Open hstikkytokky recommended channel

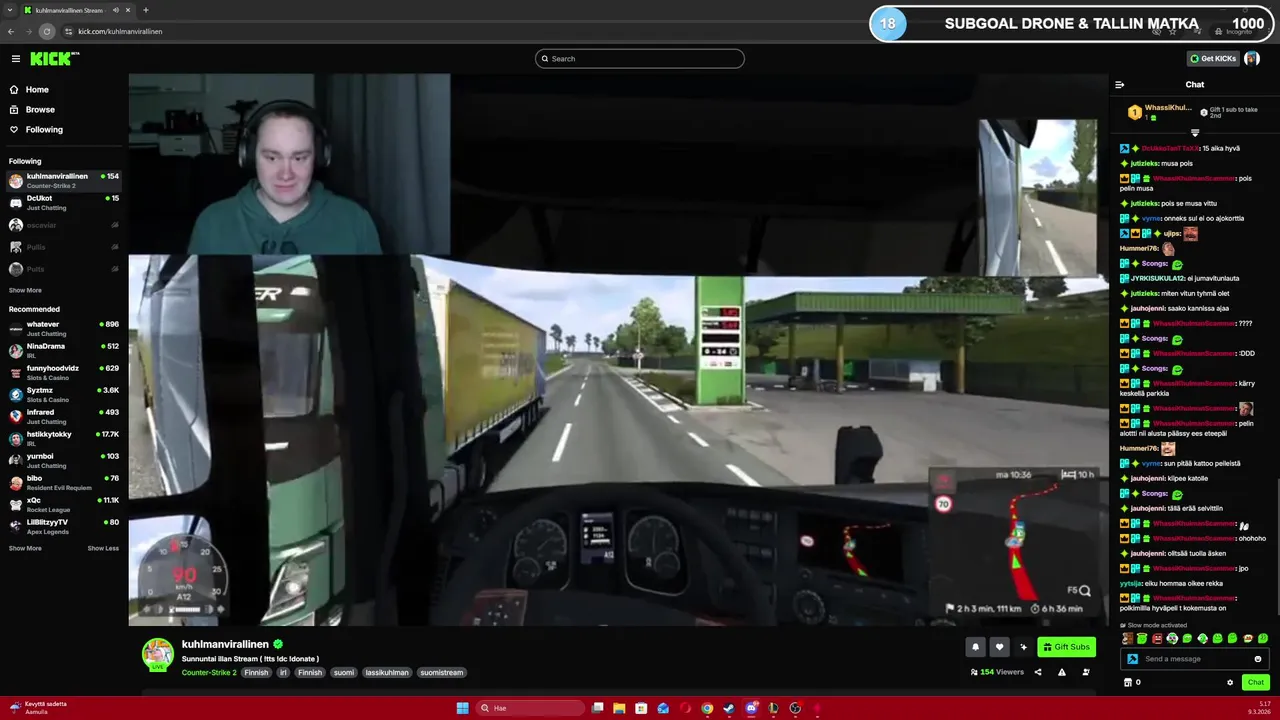[64, 438]
